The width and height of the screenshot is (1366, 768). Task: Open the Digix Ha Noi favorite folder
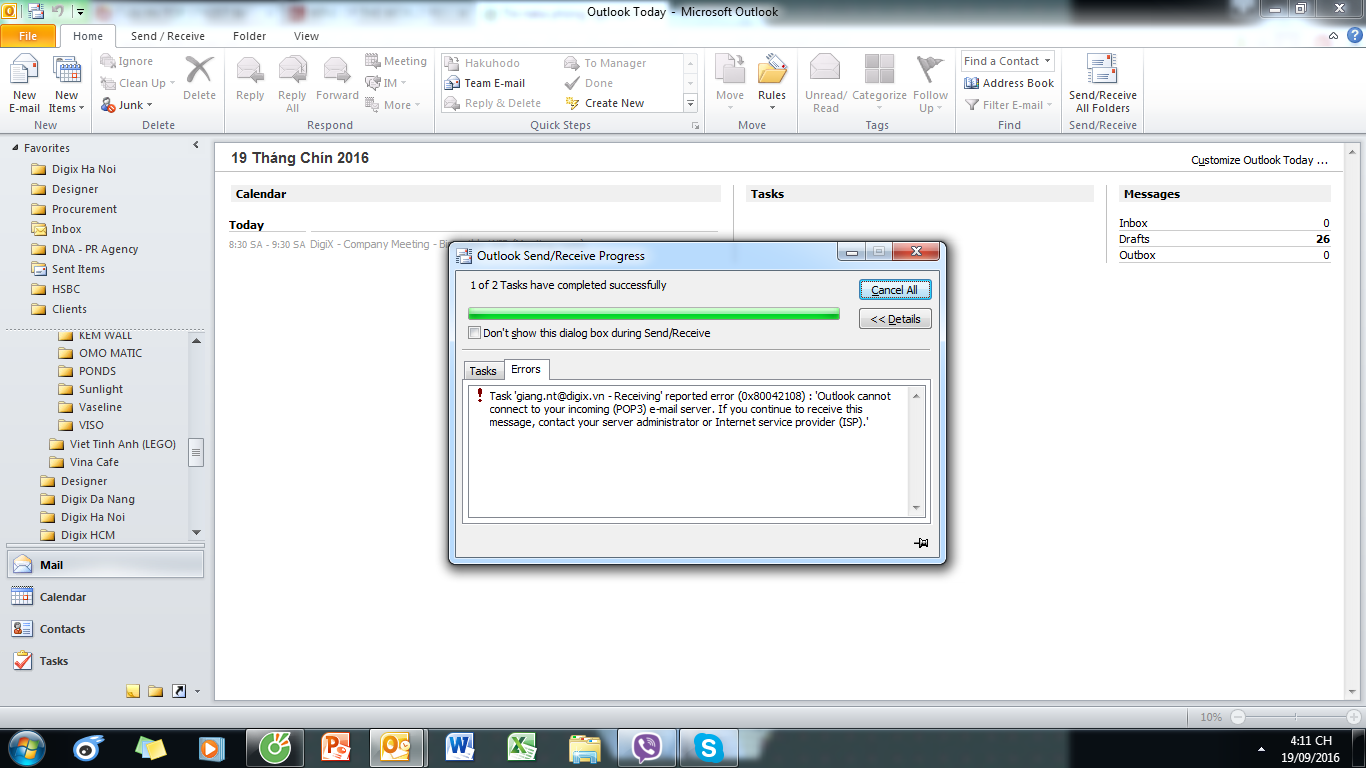(84, 169)
